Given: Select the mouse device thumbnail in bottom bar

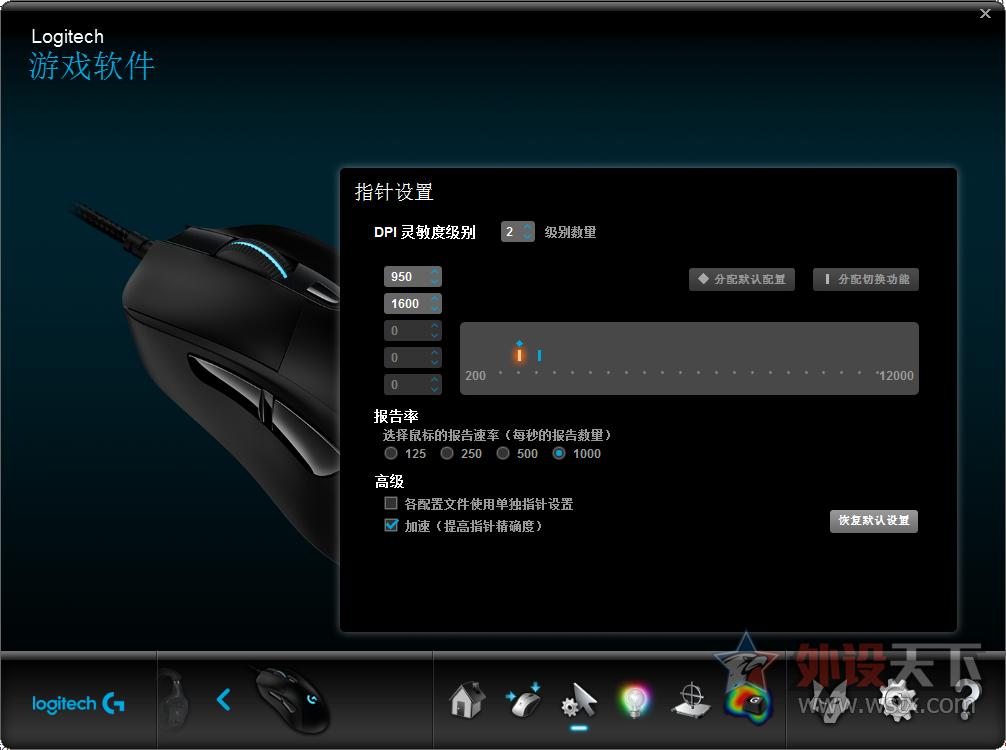Looking at the screenshot, I should [293, 700].
